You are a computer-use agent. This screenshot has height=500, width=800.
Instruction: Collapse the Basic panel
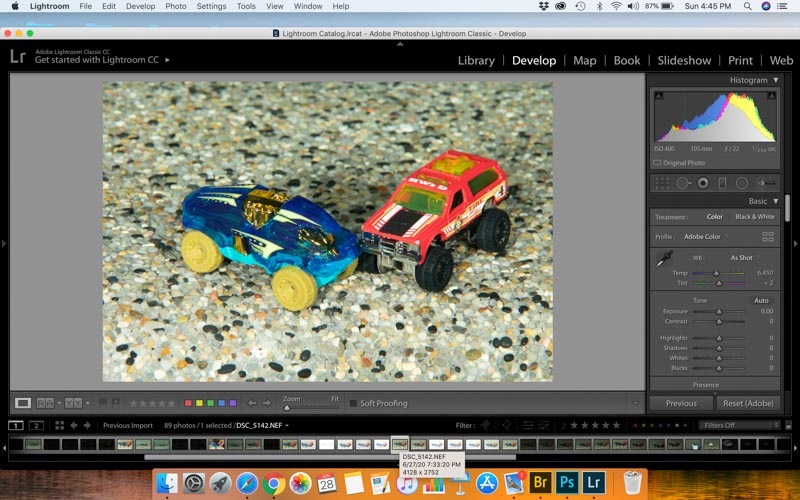[x=776, y=201]
